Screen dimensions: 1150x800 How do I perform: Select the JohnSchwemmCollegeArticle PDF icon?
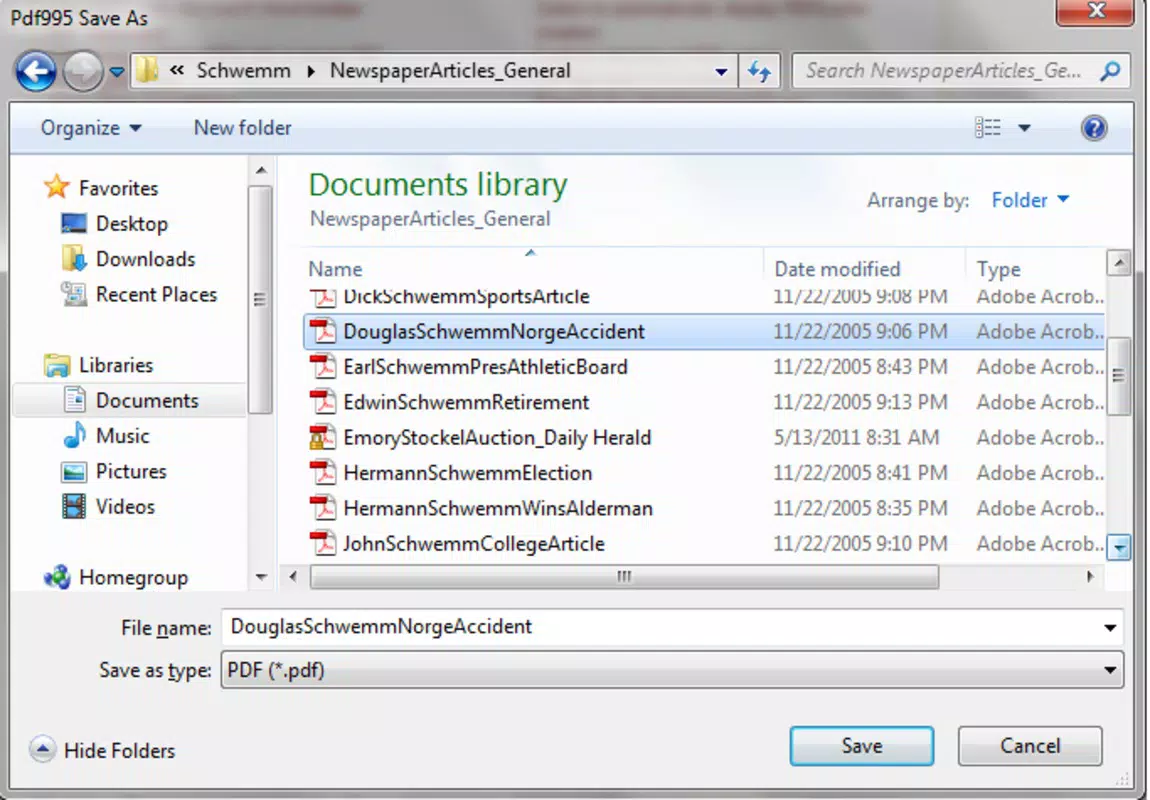point(322,543)
